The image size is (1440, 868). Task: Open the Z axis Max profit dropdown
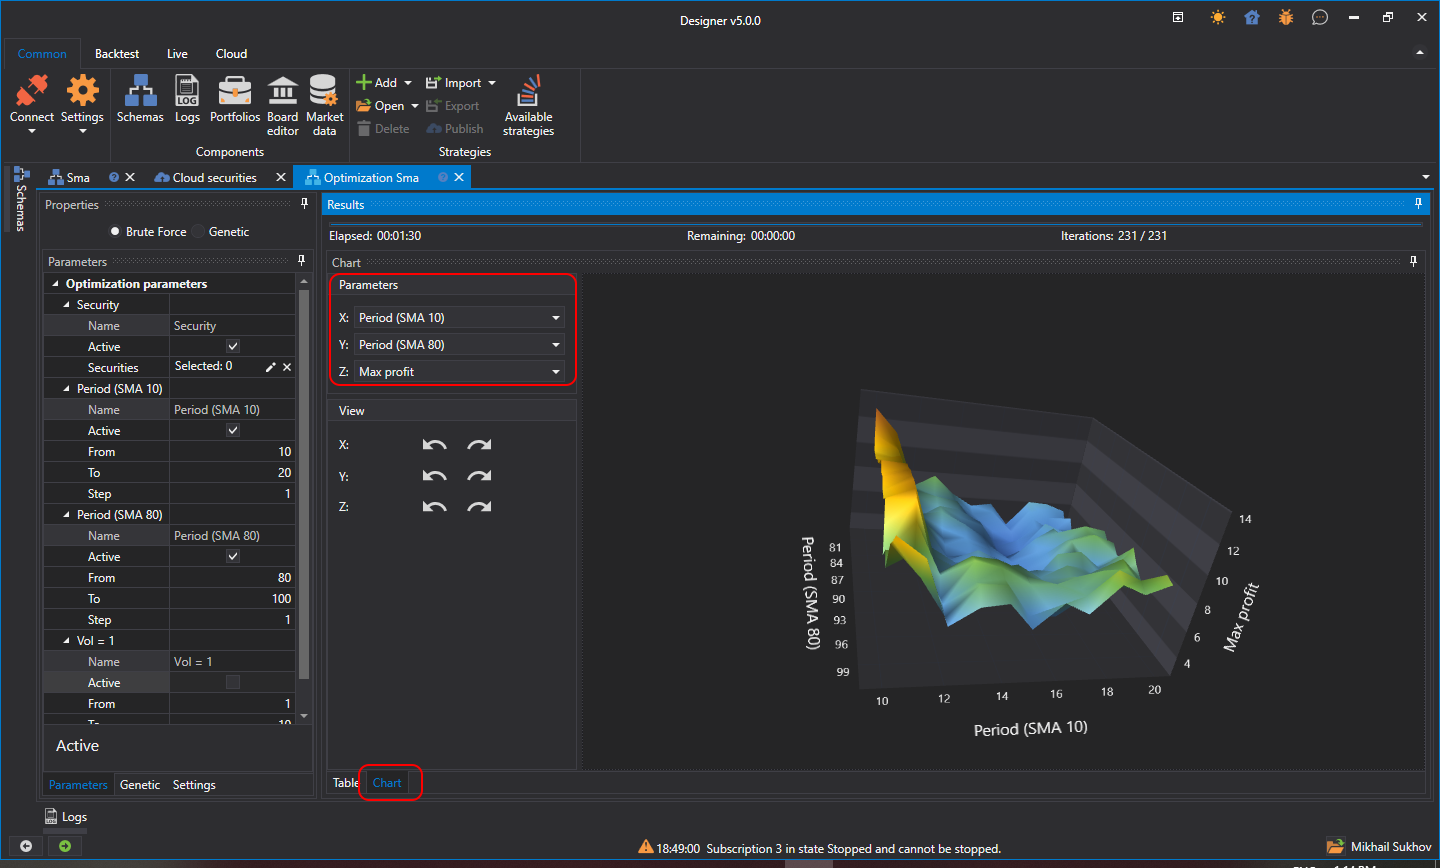pos(459,371)
